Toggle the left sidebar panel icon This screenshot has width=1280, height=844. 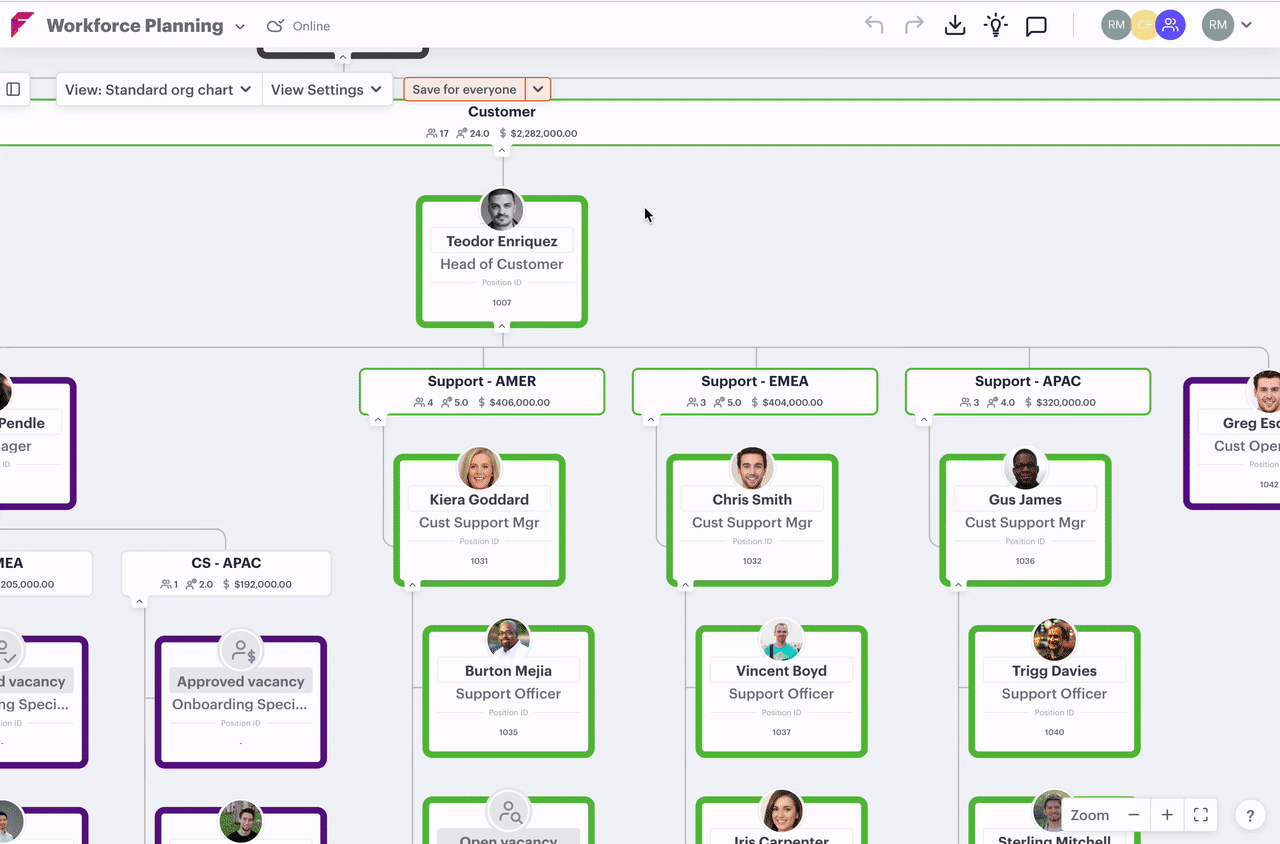pyautogui.click(x=13, y=89)
